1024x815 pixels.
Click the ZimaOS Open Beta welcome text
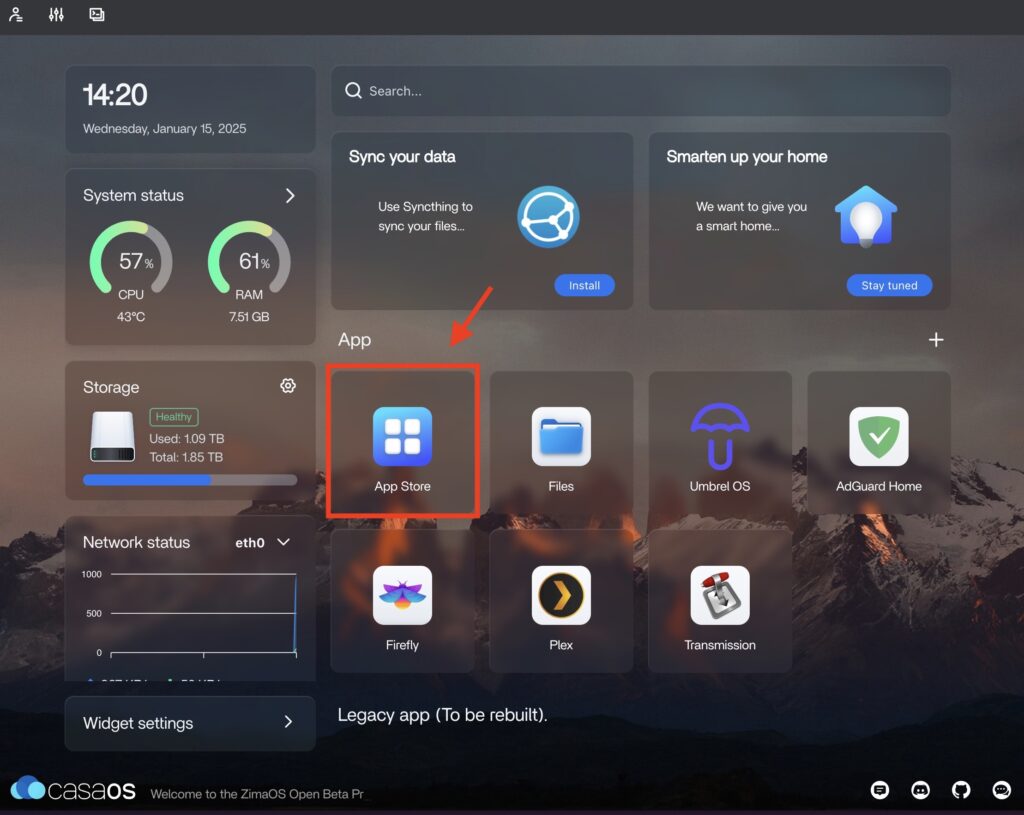[x=257, y=794]
